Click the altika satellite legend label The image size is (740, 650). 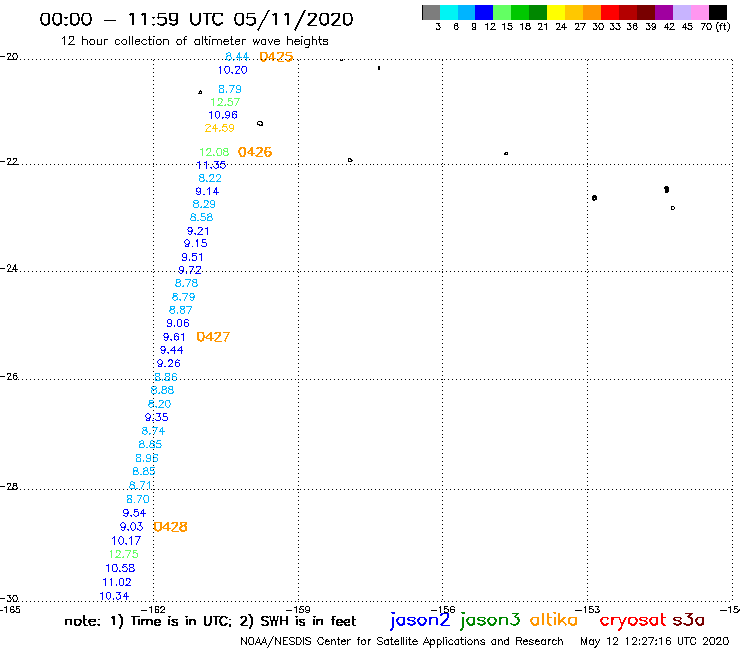[x=554, y=620]
